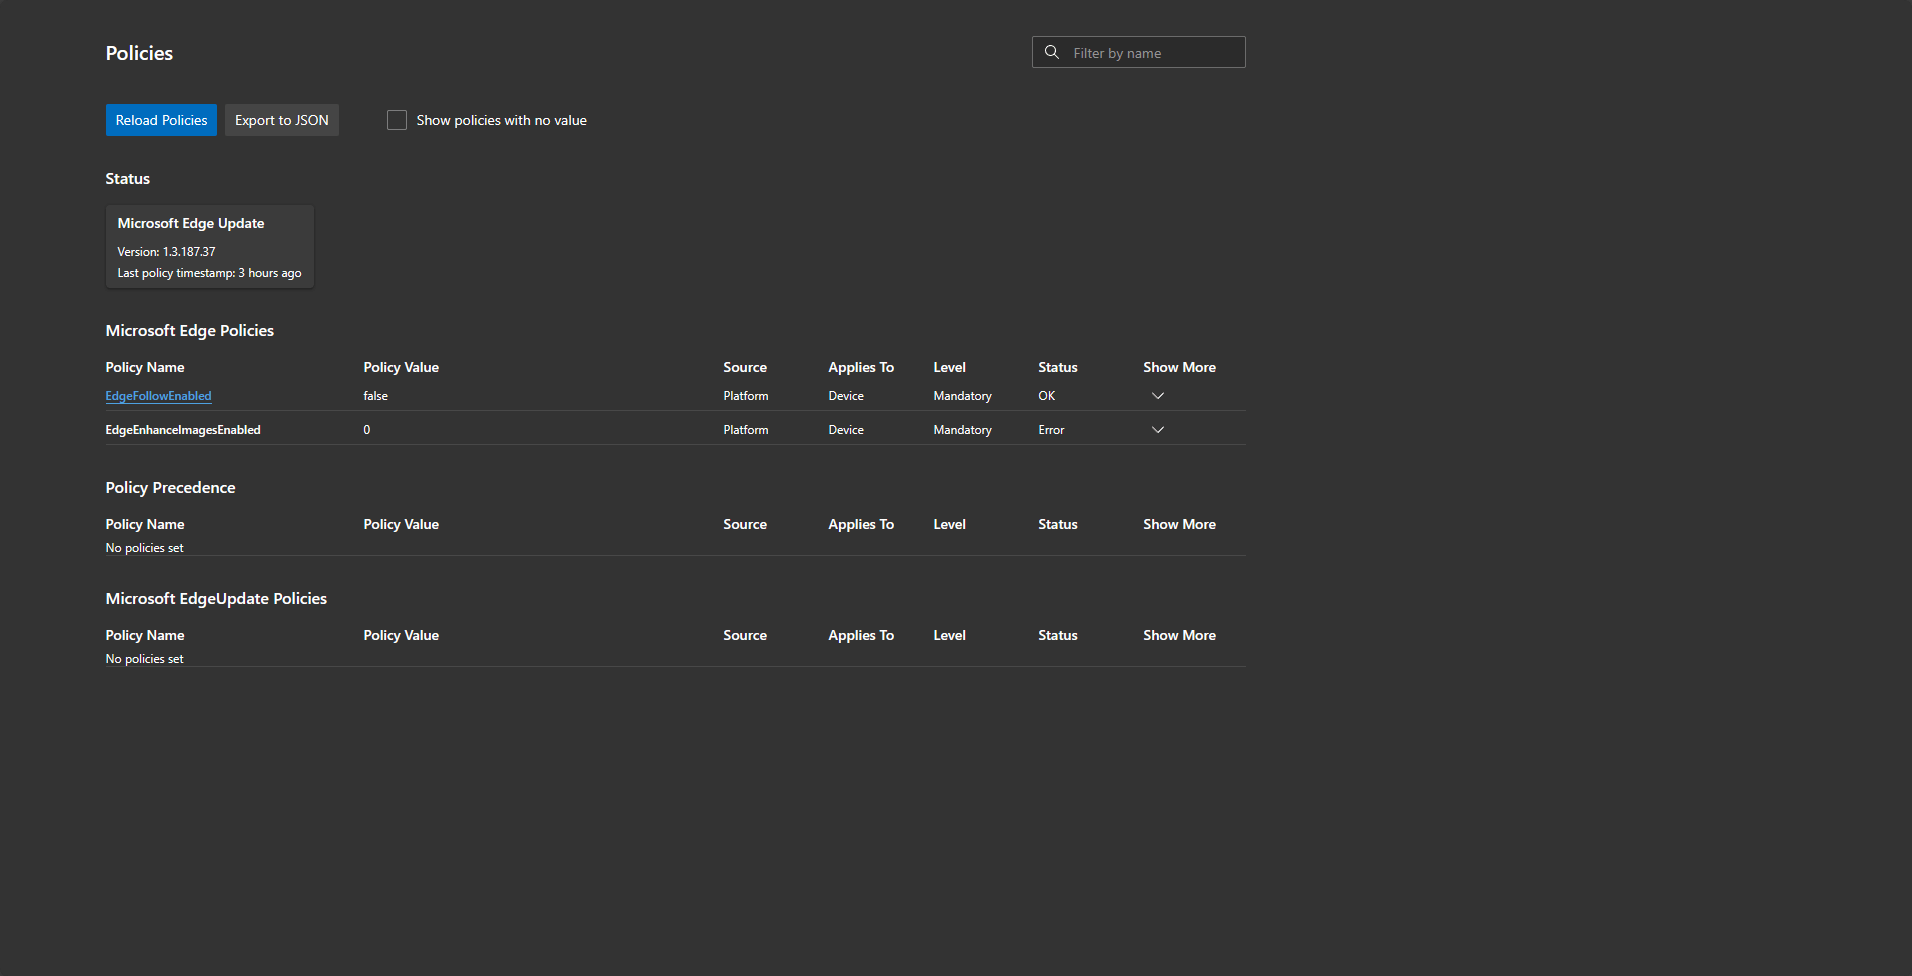Click the Microsoft Edge Policies heading
The width and height of the screenshot is (1912, 976).
coord(189,330)
